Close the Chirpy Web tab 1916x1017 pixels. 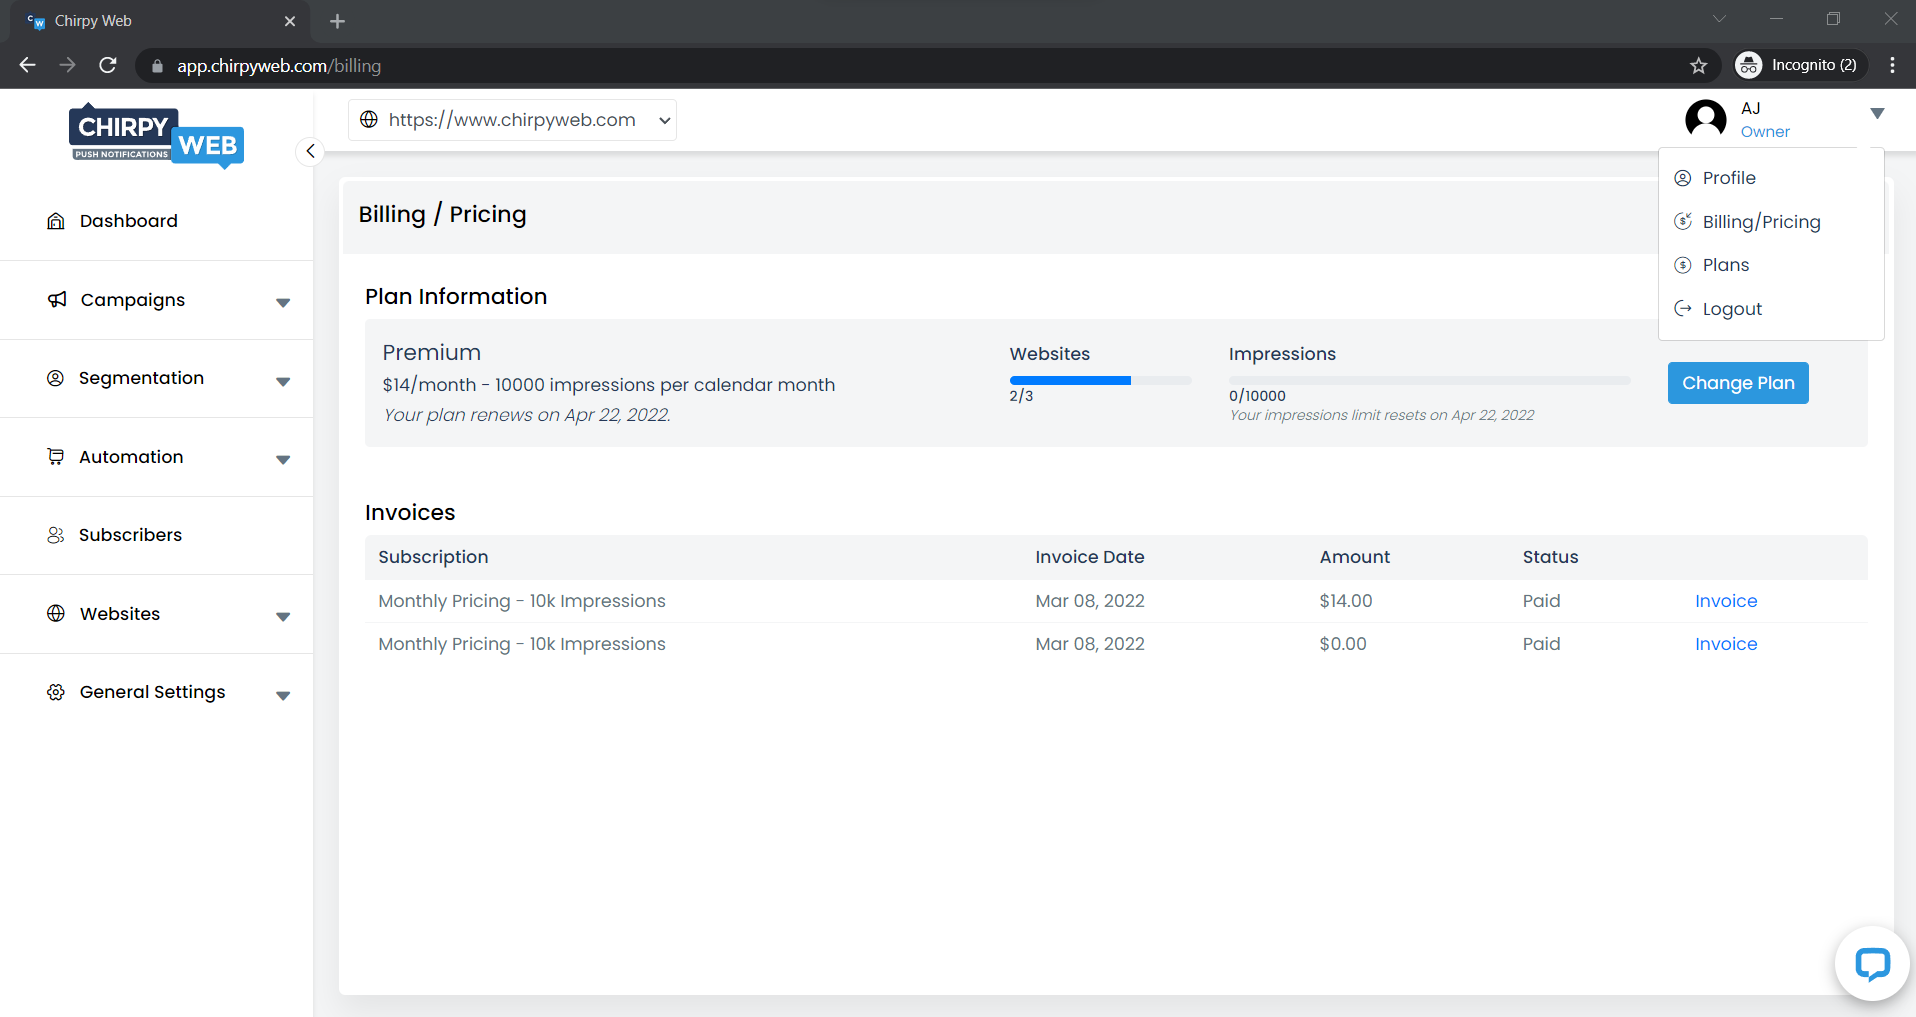coord(290,21)
